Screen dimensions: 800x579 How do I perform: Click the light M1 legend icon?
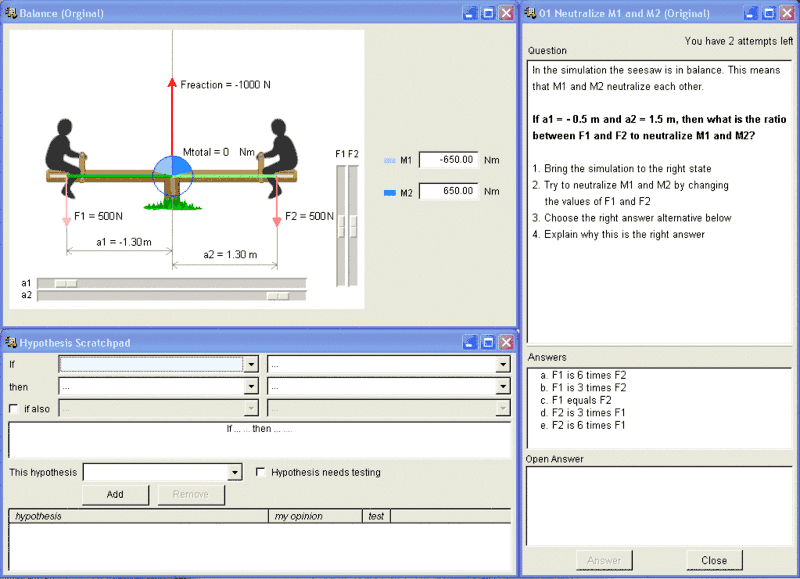[x=390, y=160]
